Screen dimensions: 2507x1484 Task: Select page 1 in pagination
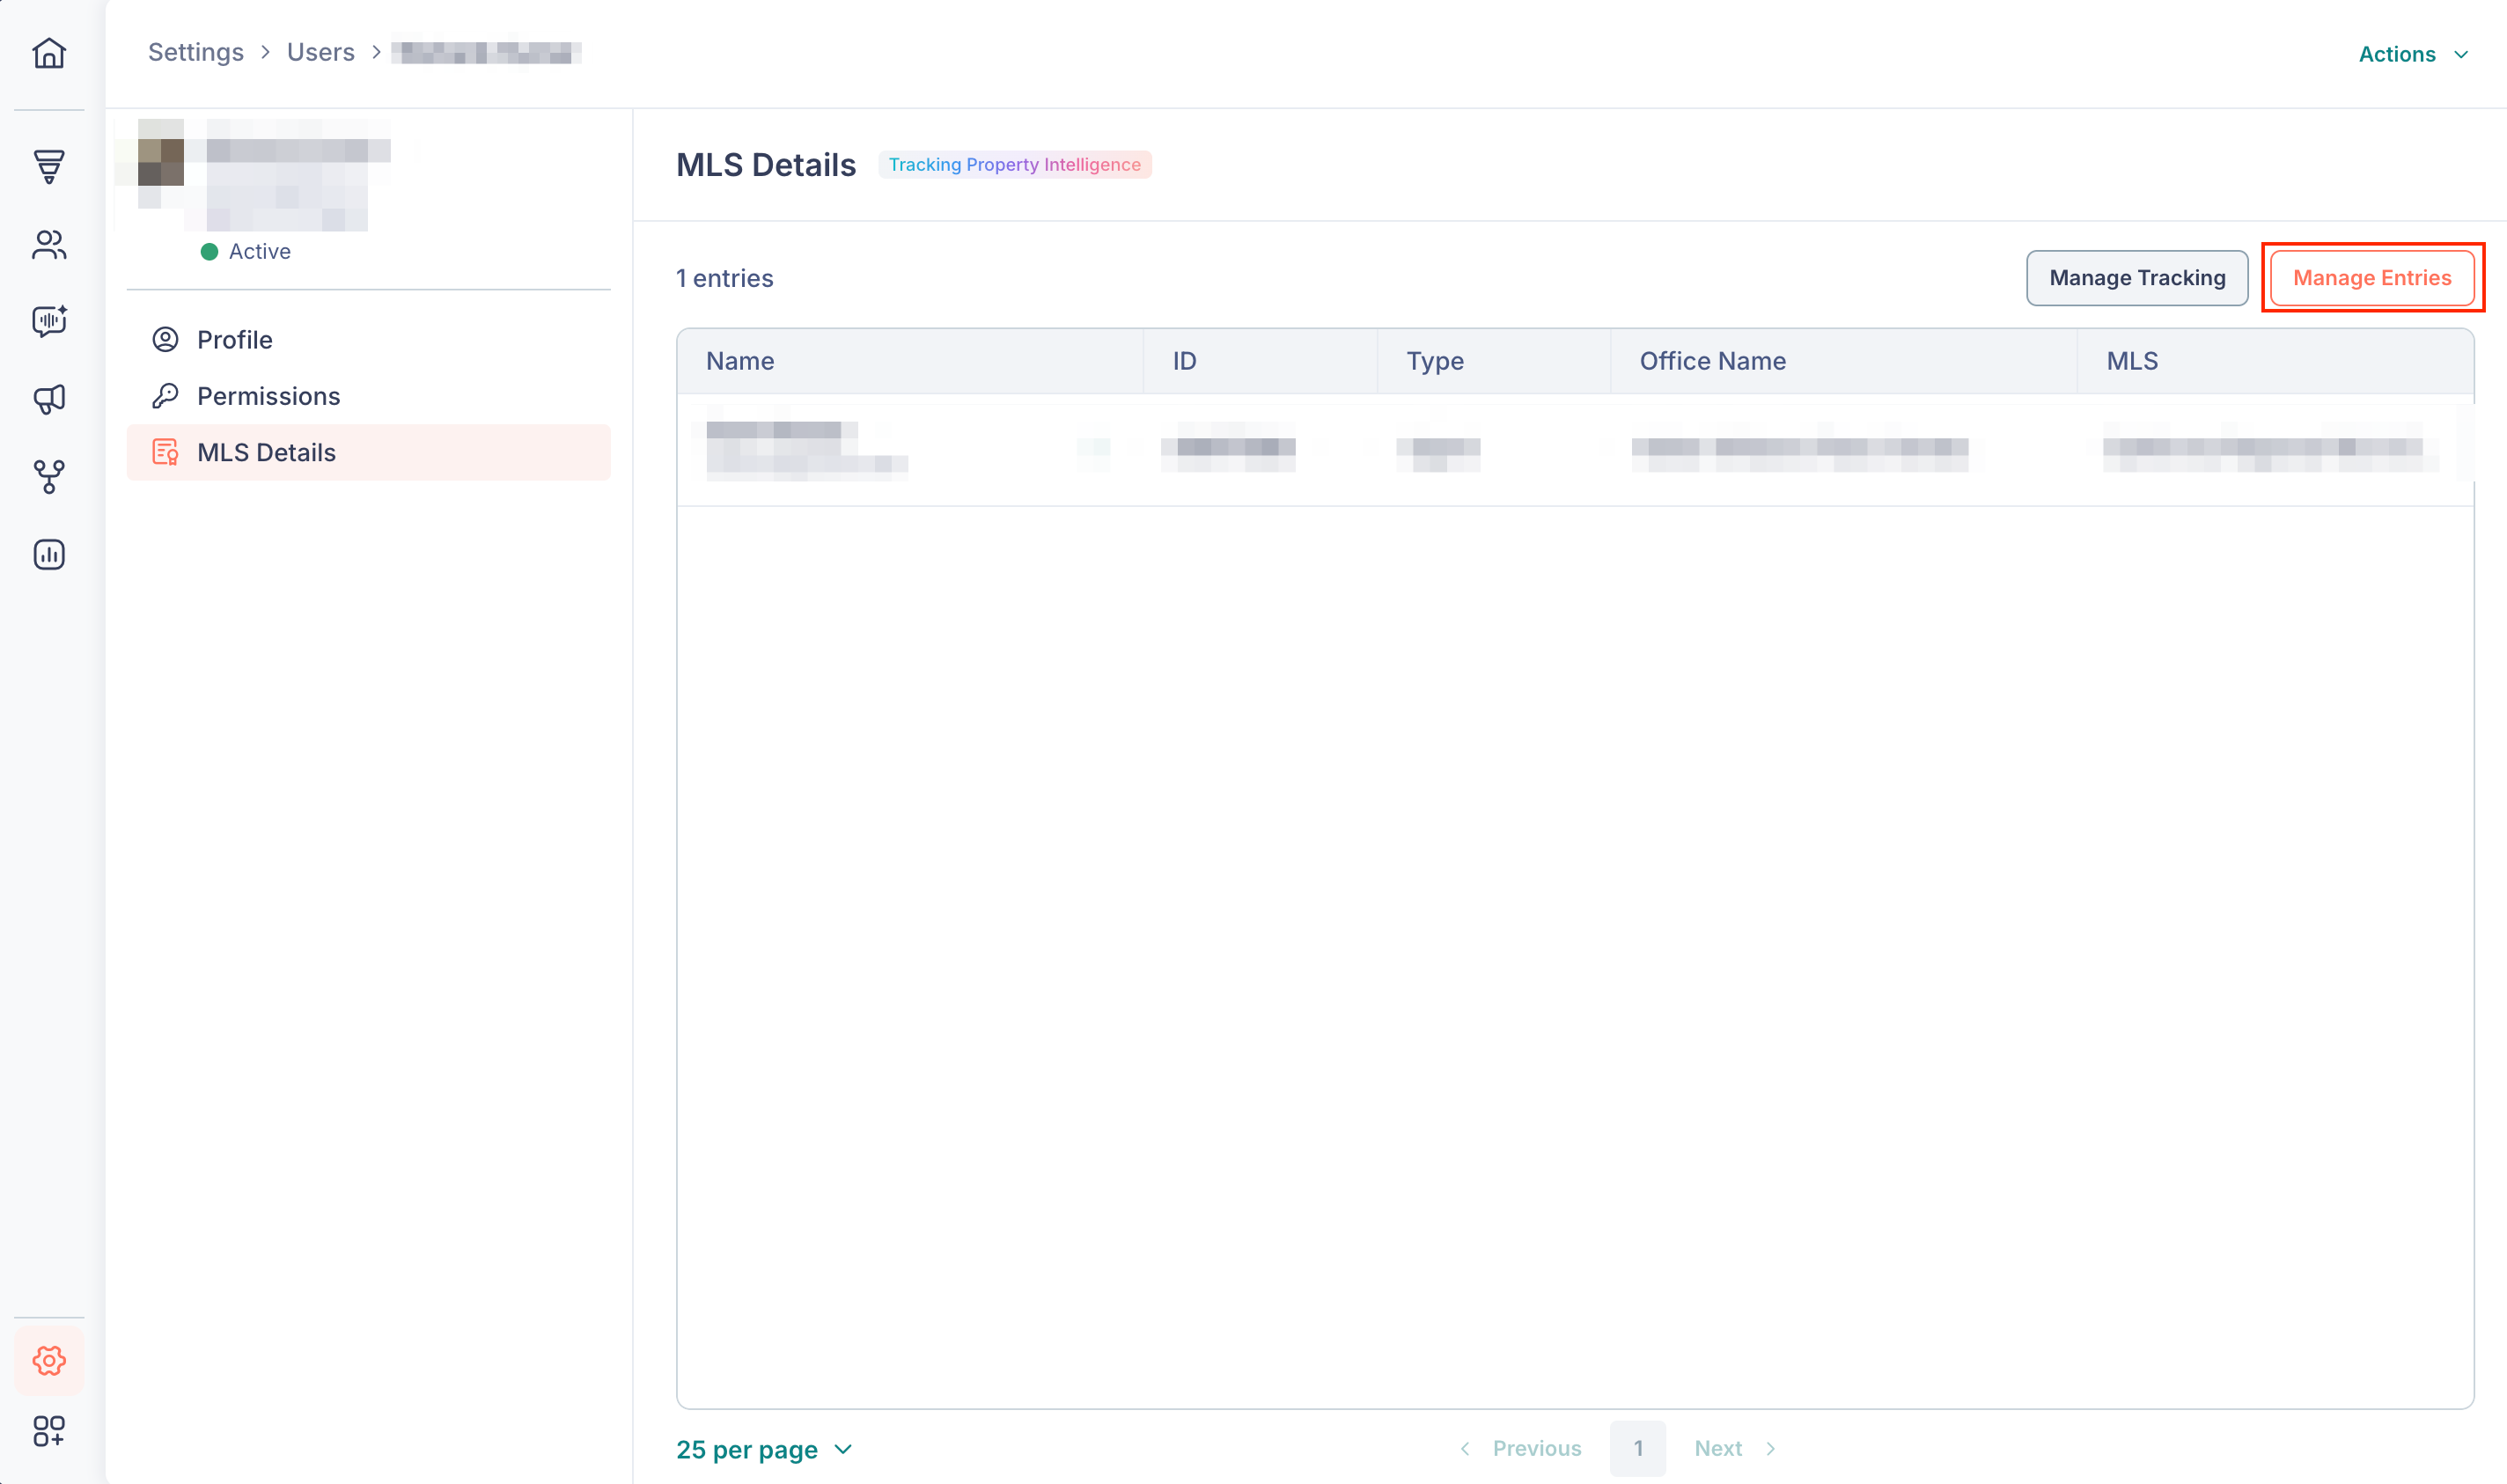coord(1637,1448)
